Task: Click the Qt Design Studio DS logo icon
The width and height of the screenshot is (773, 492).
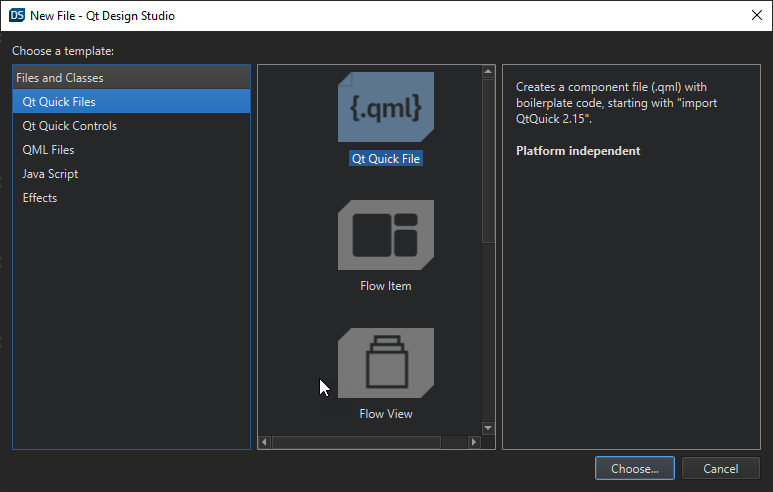Action: (17, 15)
